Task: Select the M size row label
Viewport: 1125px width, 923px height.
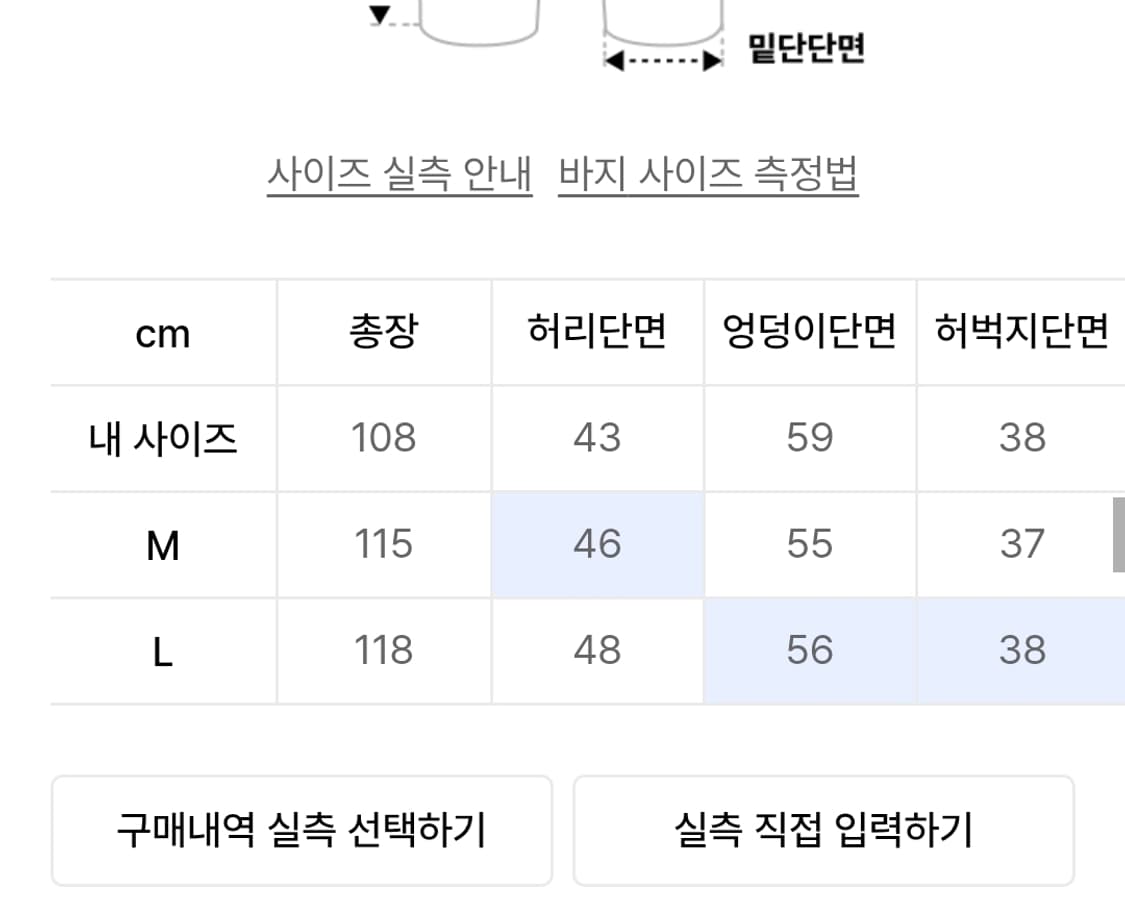Action: (163, 544)
